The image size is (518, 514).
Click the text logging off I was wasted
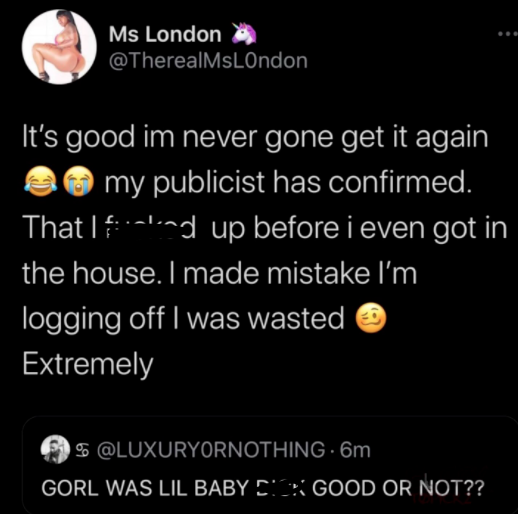(183, 319)
